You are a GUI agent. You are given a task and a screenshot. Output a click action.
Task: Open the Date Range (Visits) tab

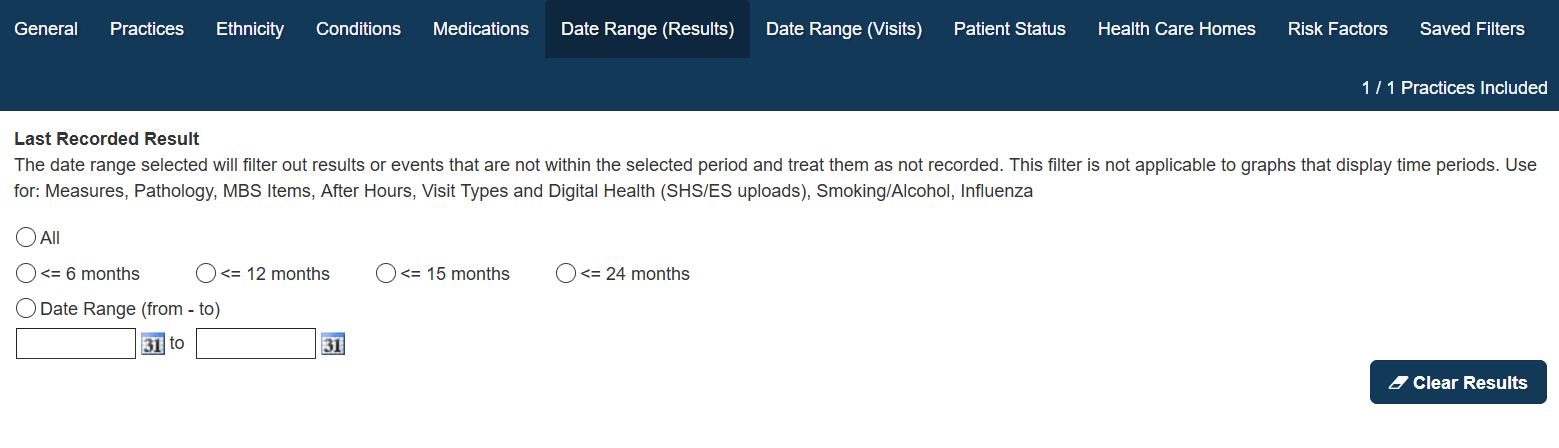pyautogui.click(x=844, y=29)
